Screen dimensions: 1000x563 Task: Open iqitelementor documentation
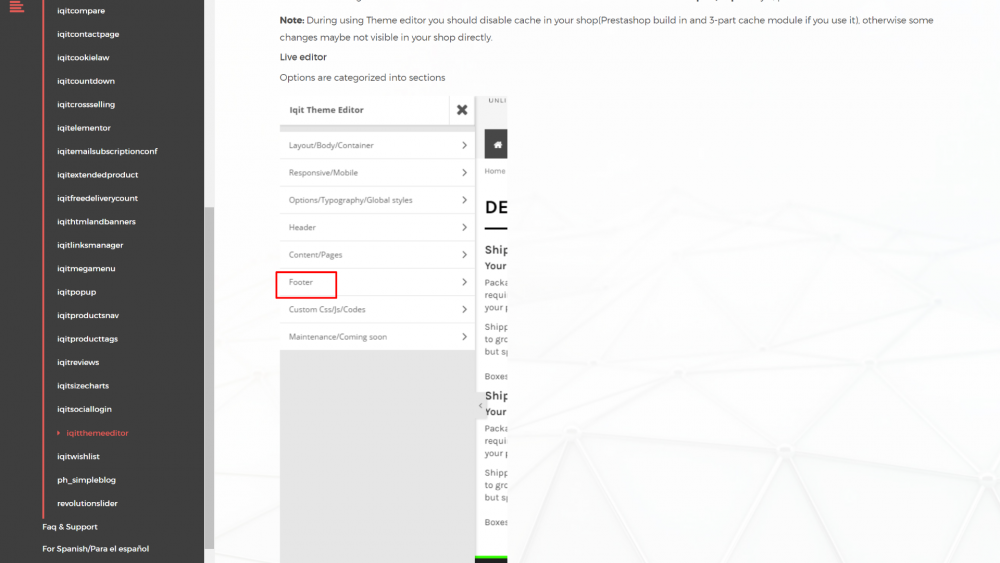click(x=84, y=128)
